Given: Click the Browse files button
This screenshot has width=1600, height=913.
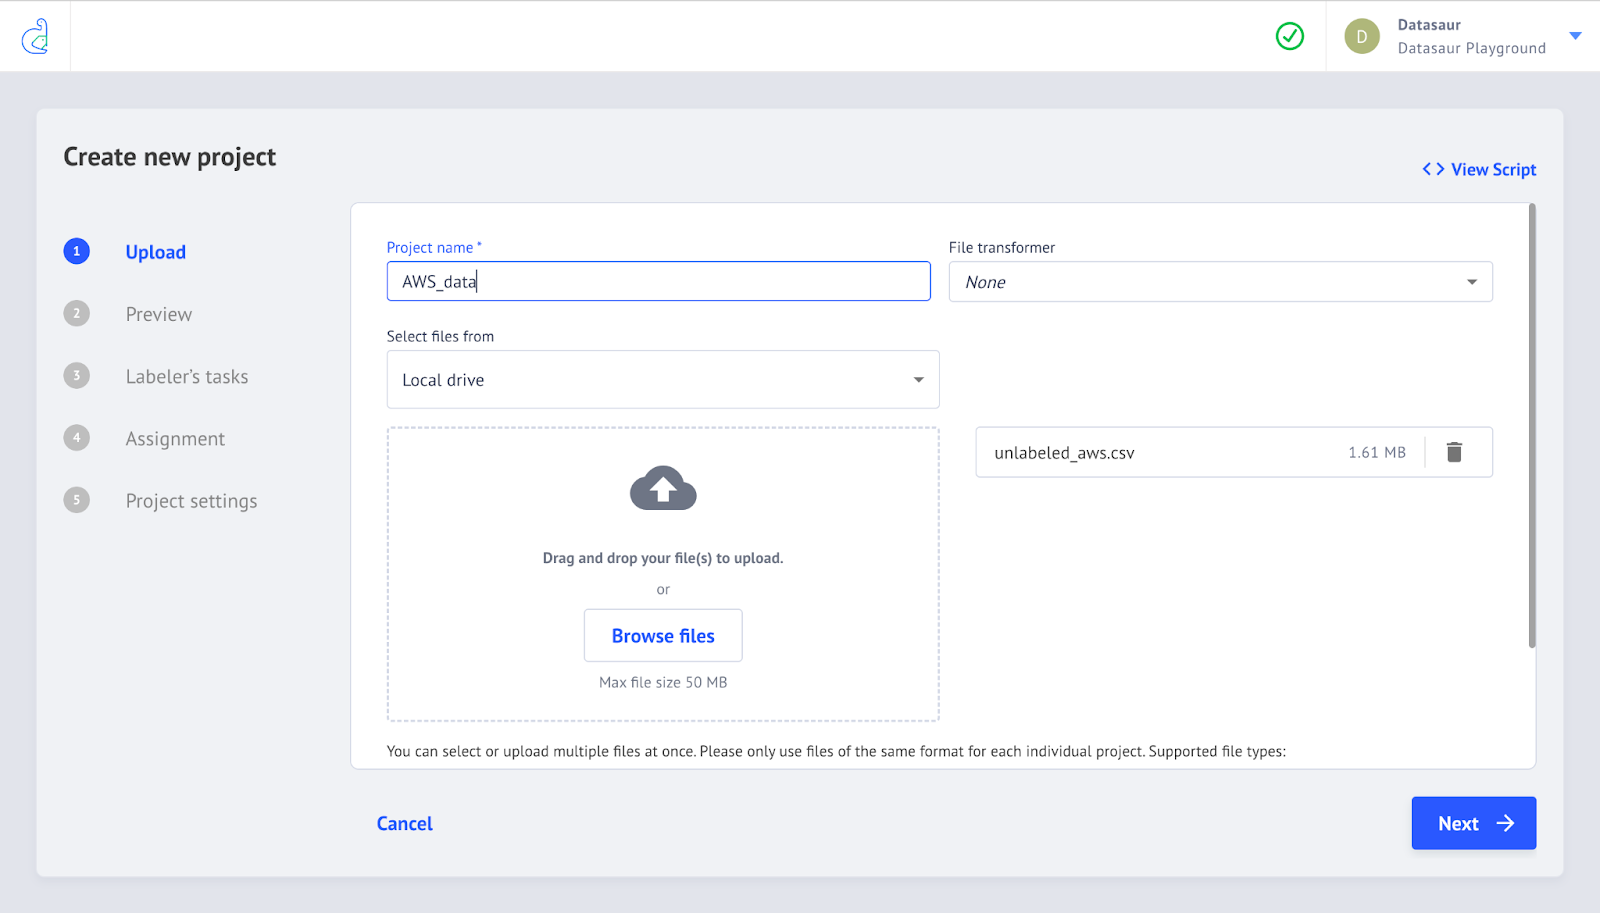Looking at the screenshot, I should 663,635.
